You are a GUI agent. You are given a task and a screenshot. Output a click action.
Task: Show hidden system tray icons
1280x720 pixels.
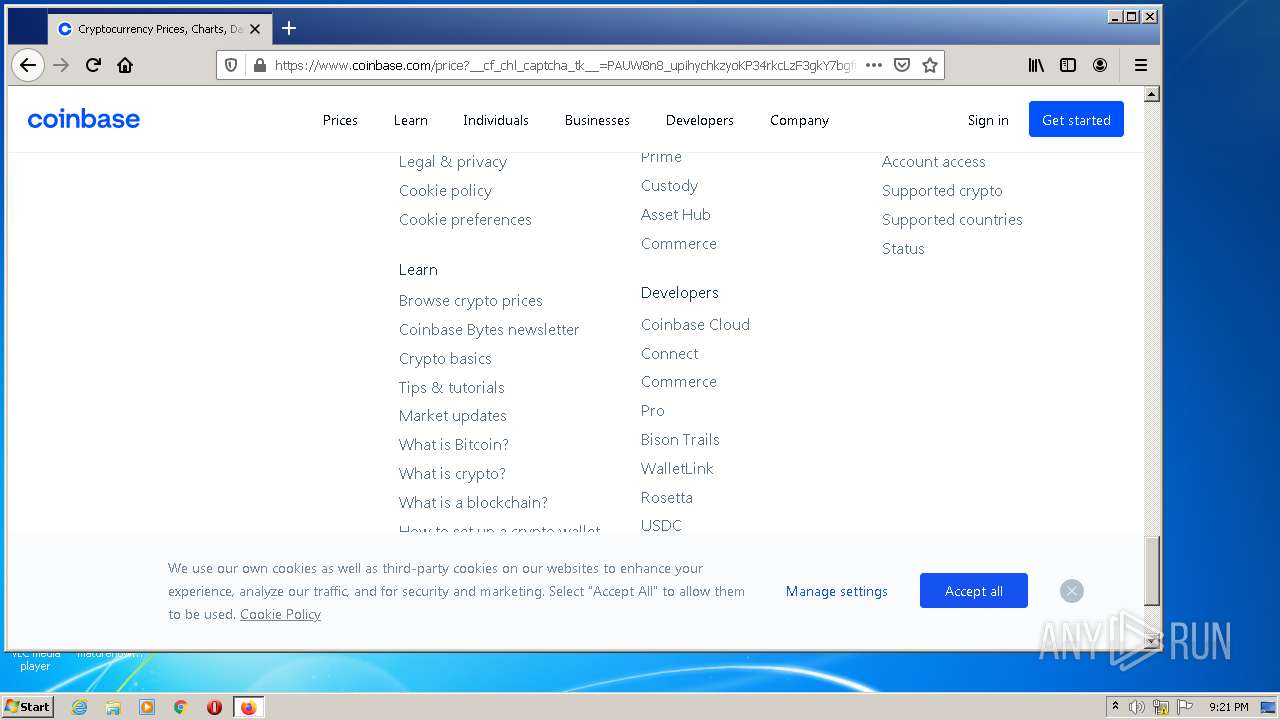tap(1115, 707)
